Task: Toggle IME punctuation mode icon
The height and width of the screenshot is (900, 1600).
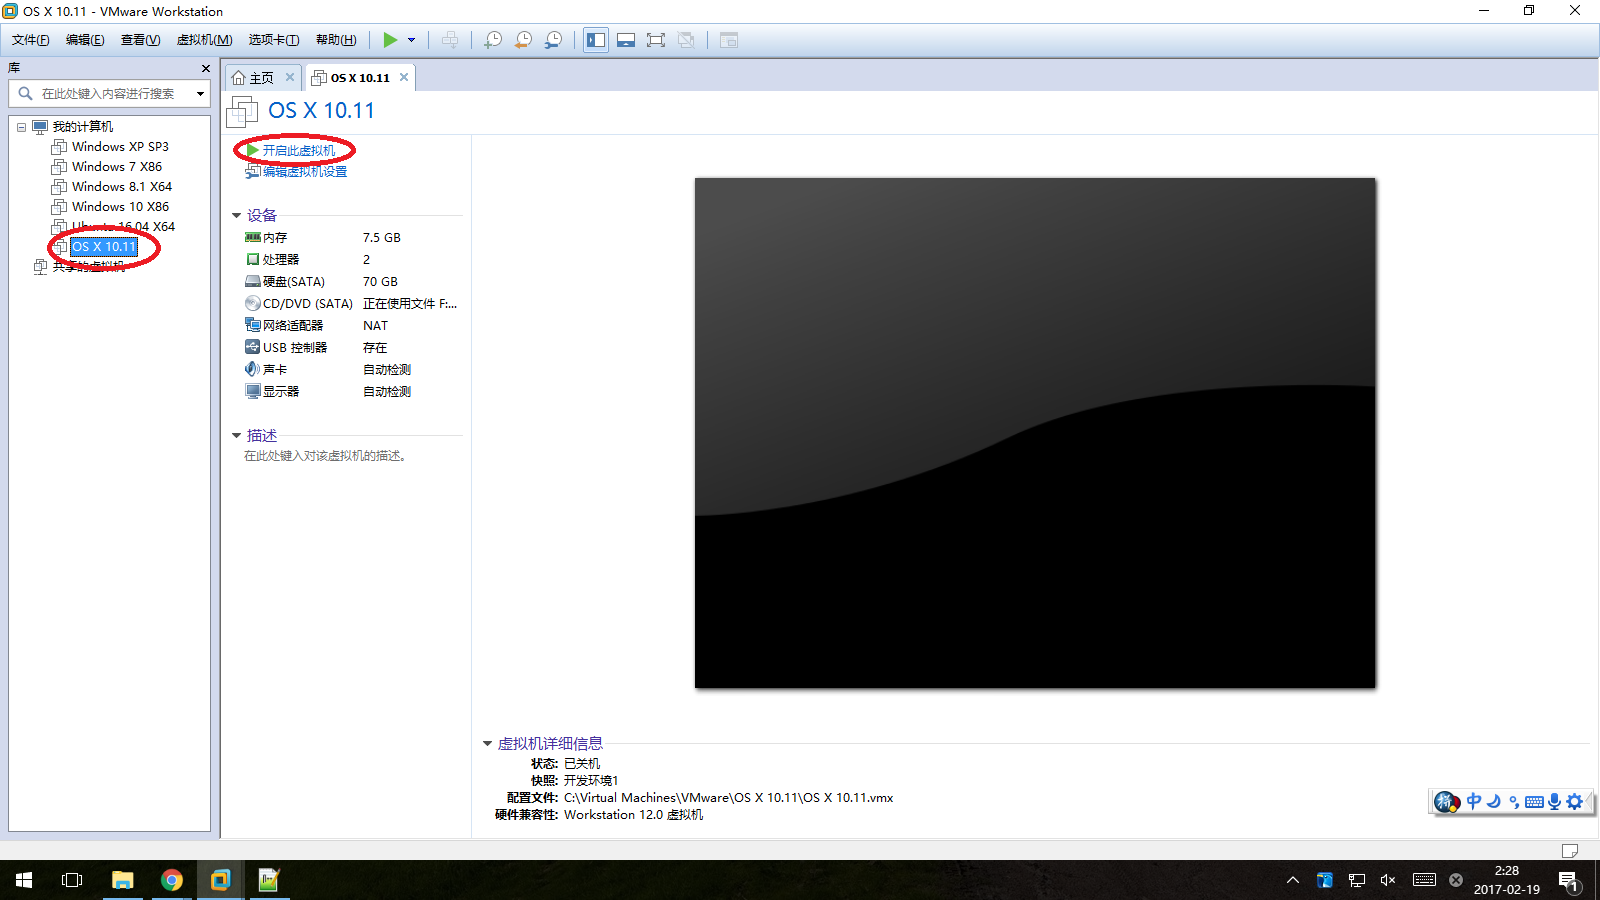Action: click(1514, 802)
